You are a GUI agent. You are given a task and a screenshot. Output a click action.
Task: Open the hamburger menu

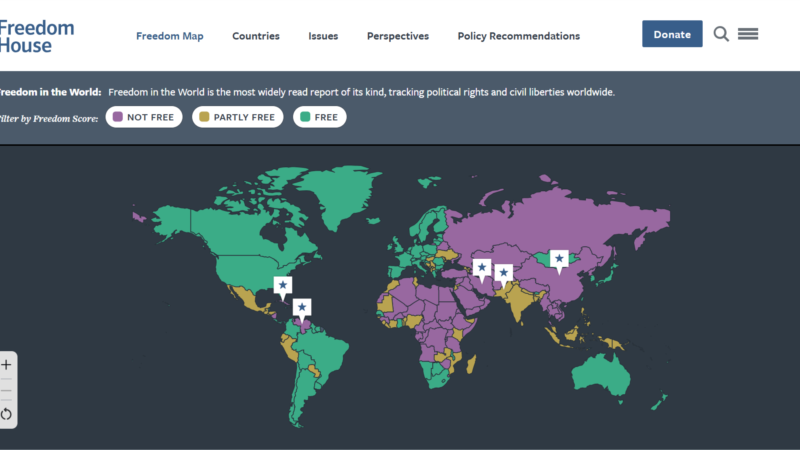click(x=748, y=34)
